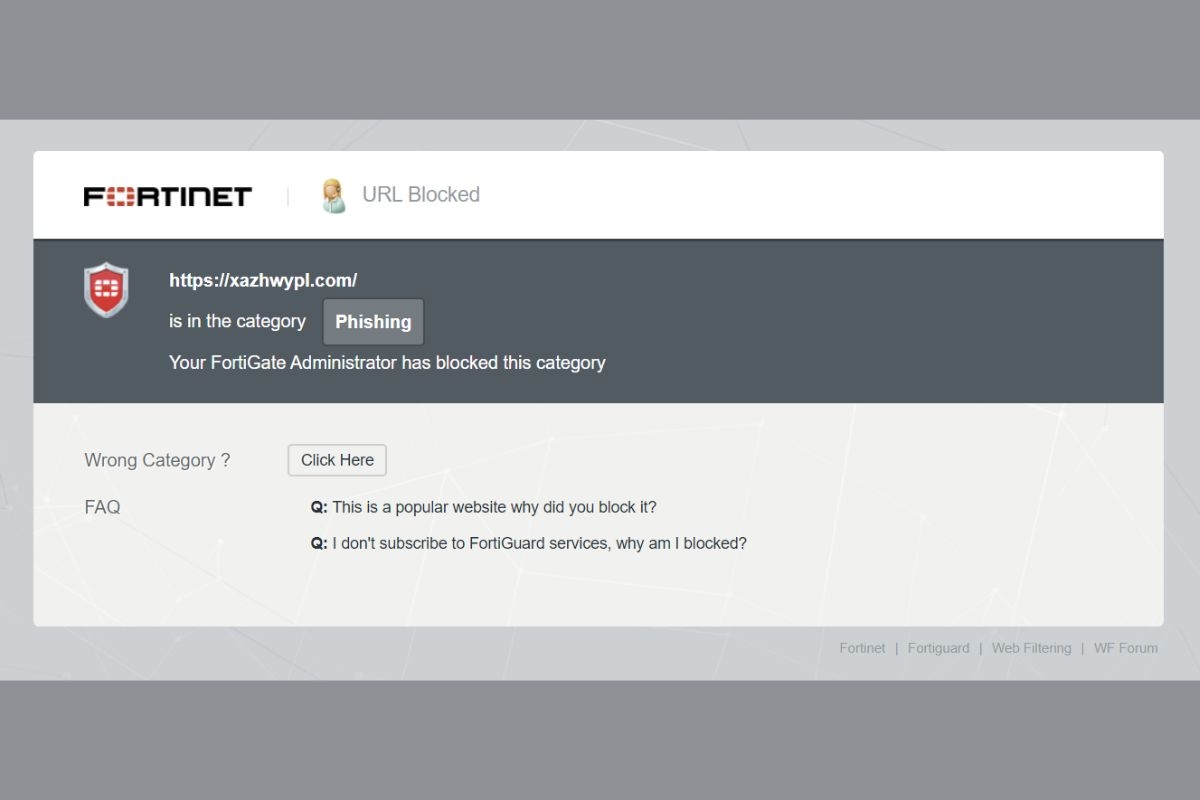Click the Q: marker before FortiGuard question
This screenshot has width=1200, height=800.
pyautogui.click(x=319, y=544)
